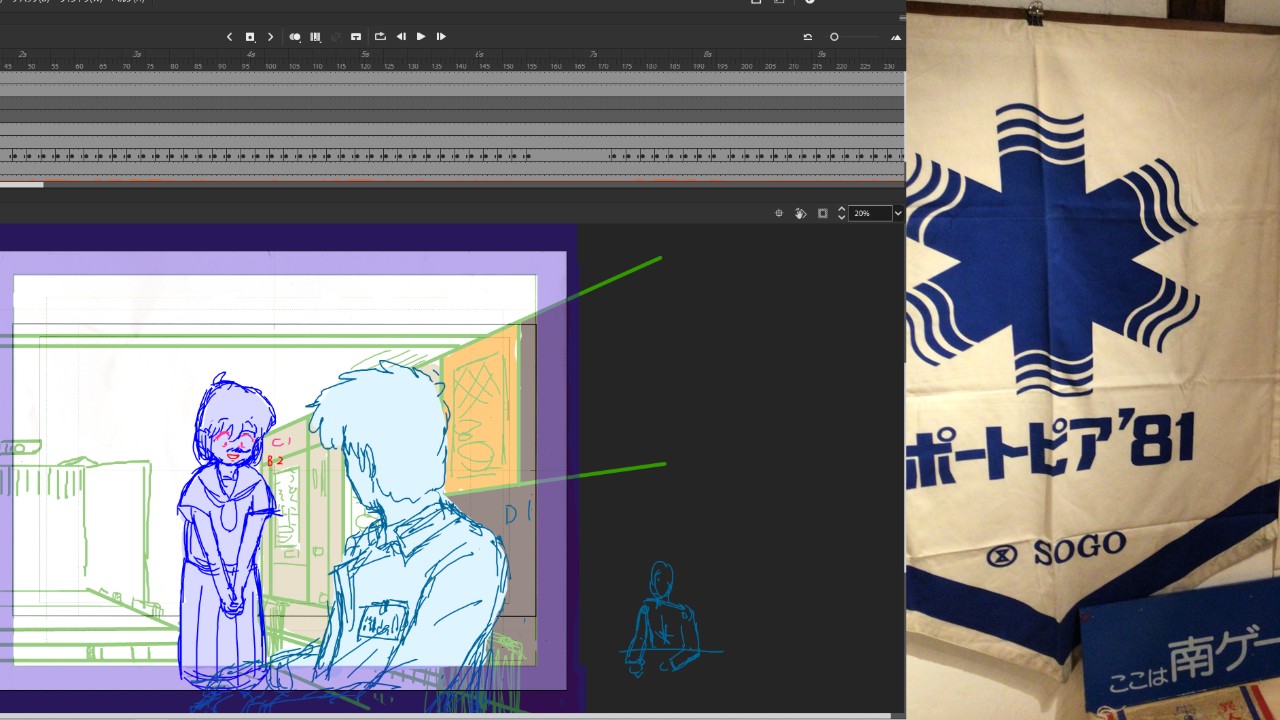Insert a keyframe using the timeline button
Viewport: 1280px width, 720px height.
(250, 37)
